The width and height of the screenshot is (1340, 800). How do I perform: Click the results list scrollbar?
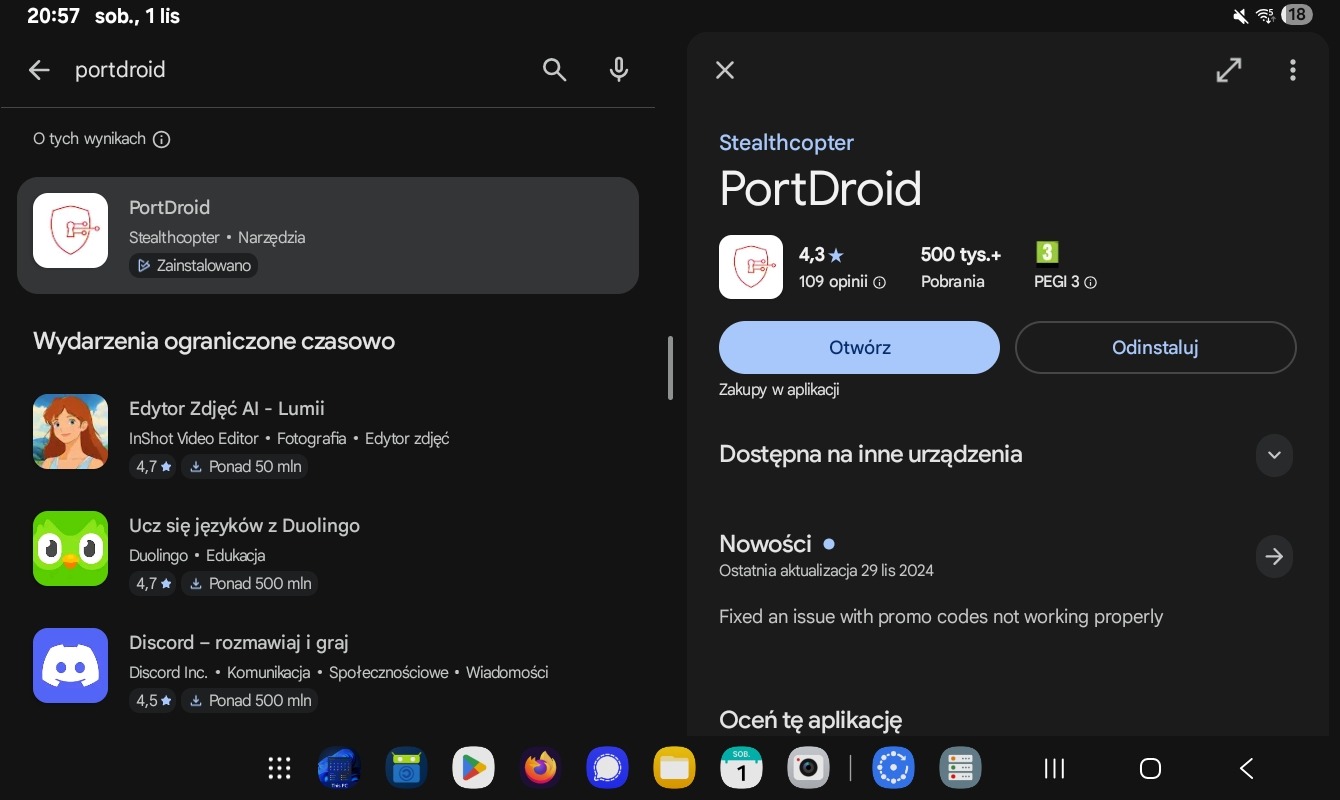point(670,368)
